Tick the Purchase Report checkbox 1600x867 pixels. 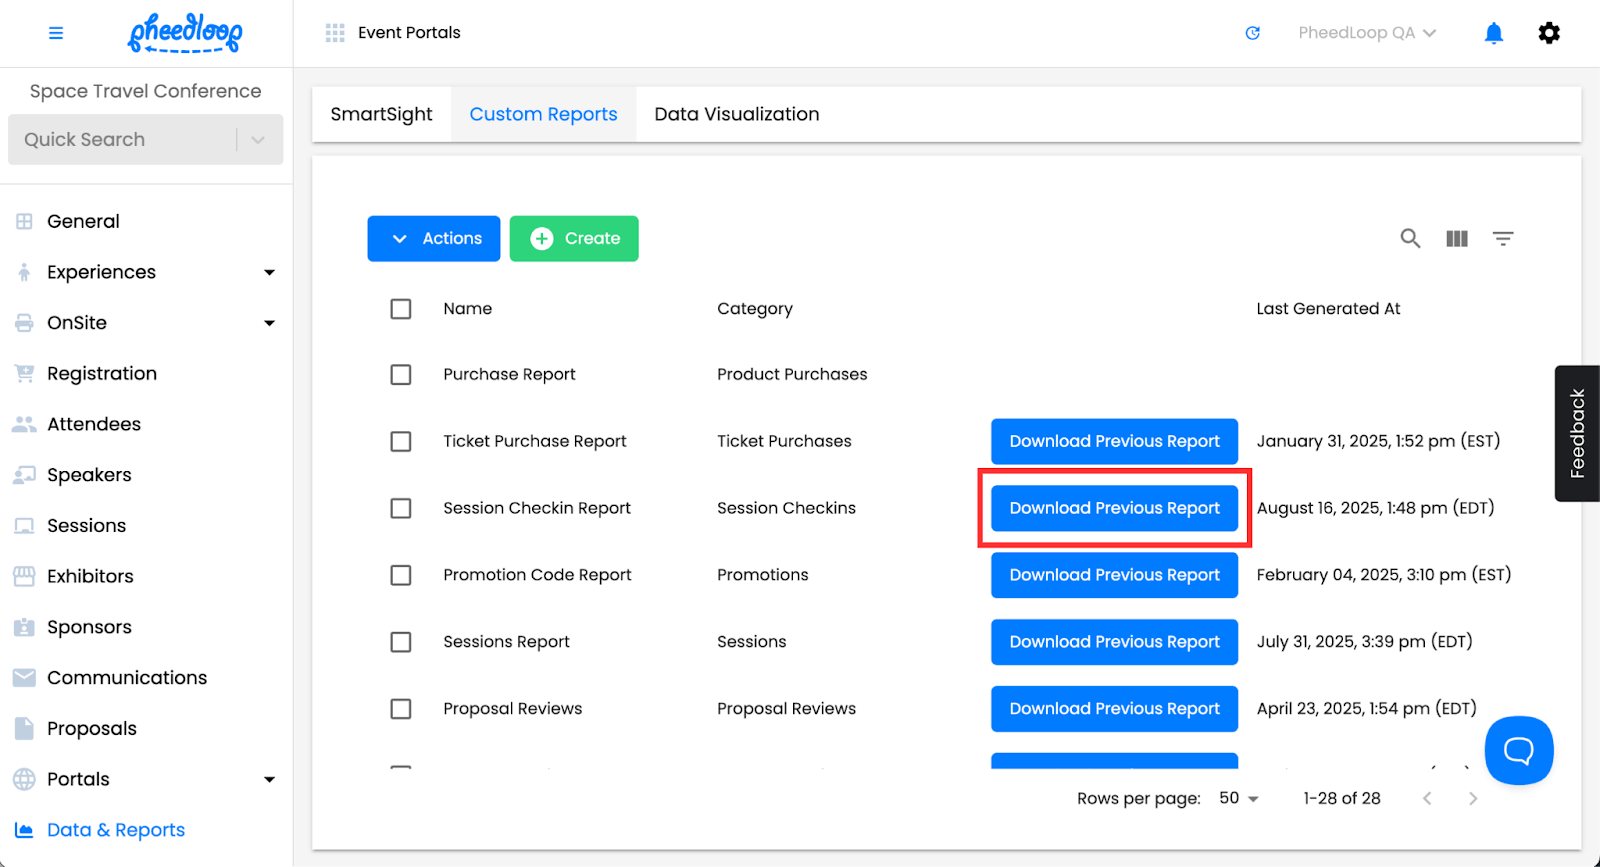pos(401,374)
